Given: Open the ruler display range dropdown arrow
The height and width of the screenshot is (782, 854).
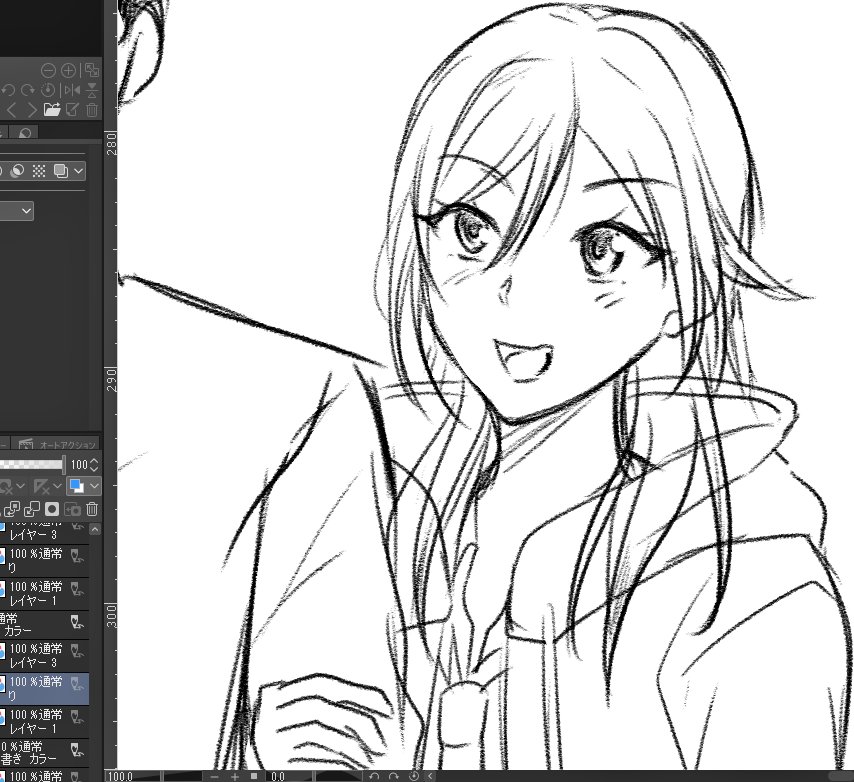Looking at the screenshot, I should (x=57, y=485).
